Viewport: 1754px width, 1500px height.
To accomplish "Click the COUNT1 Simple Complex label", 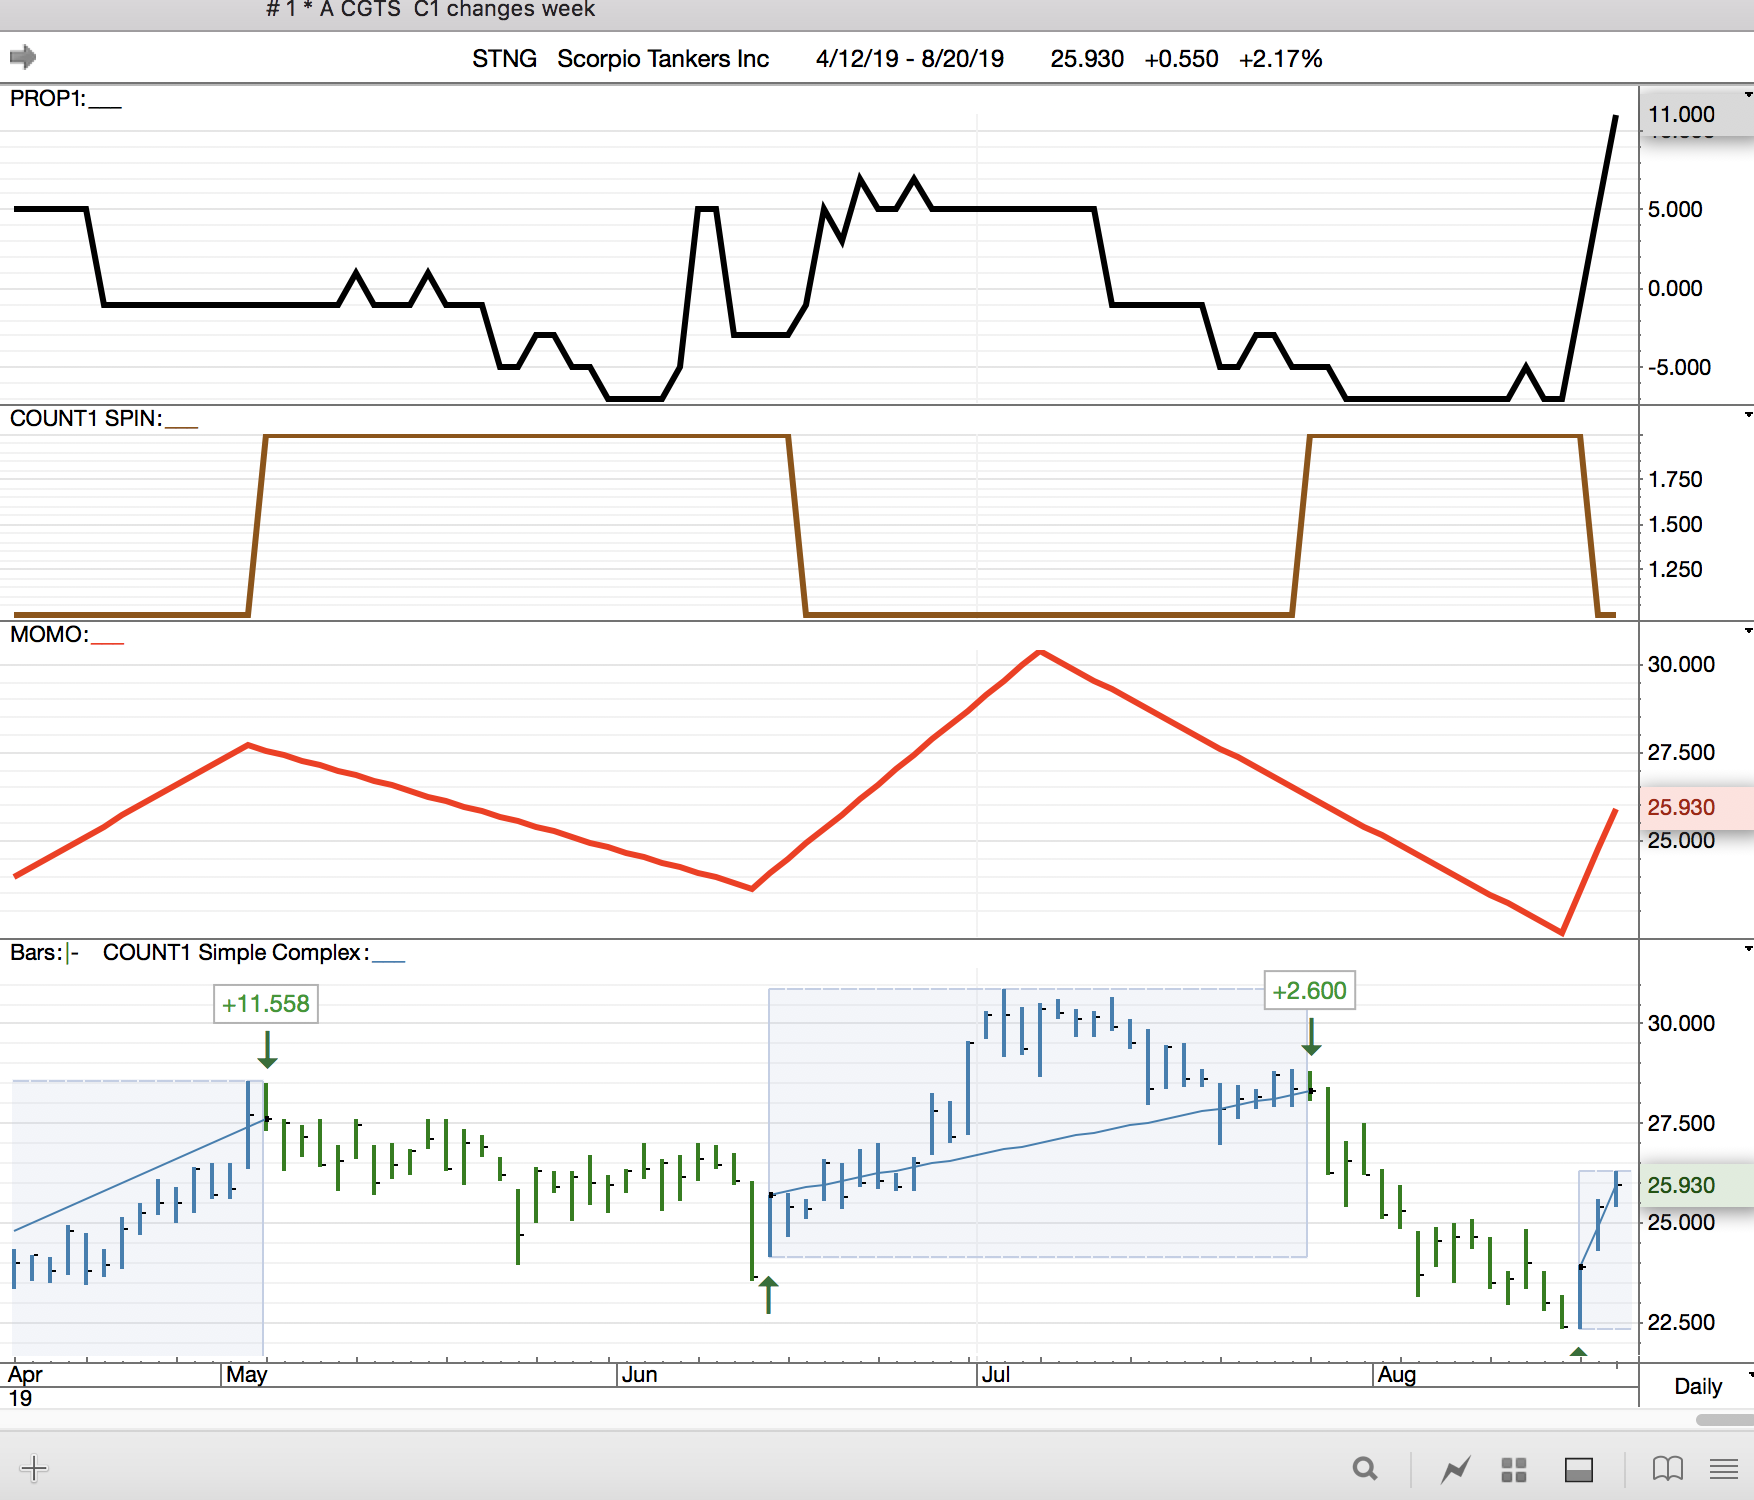I will (236, 952).
